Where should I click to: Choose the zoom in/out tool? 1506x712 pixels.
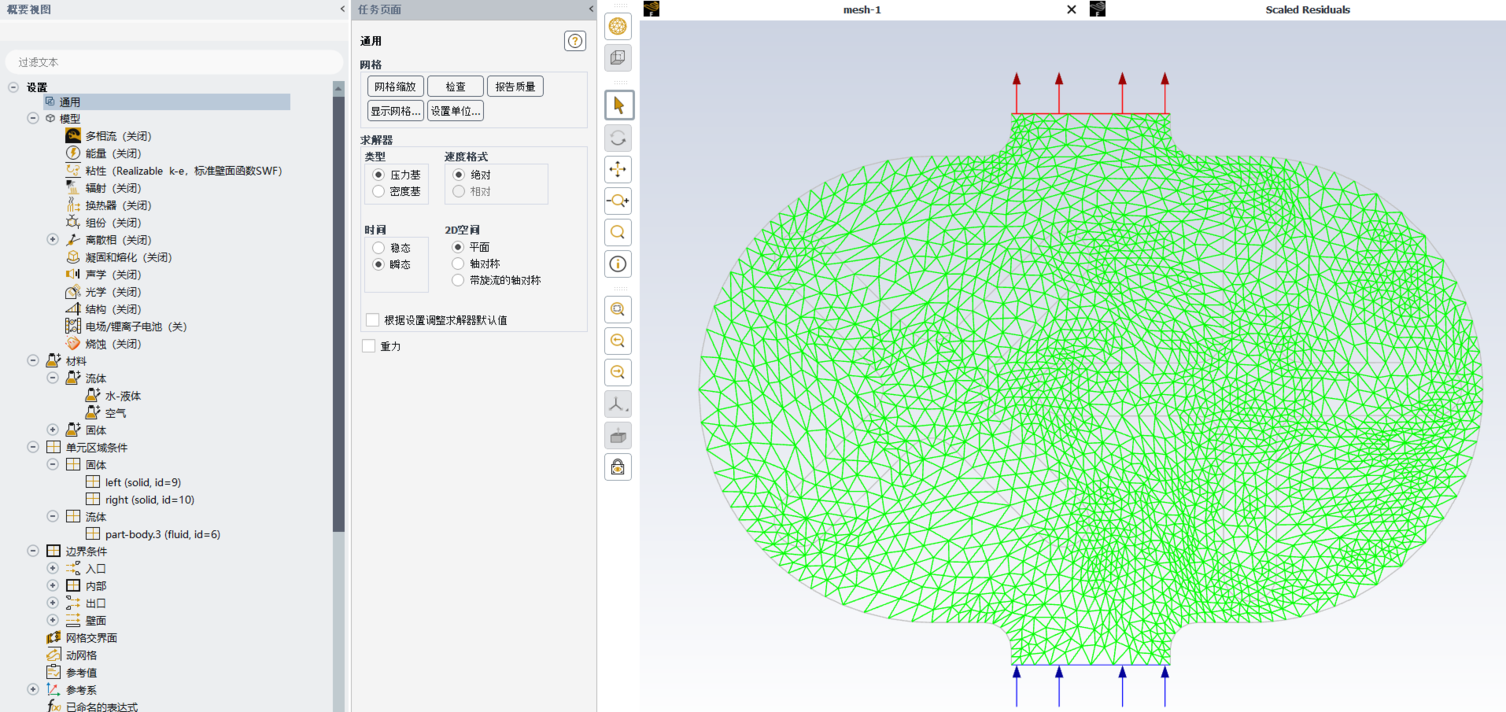pyautogui.click(x=618, y=201)
